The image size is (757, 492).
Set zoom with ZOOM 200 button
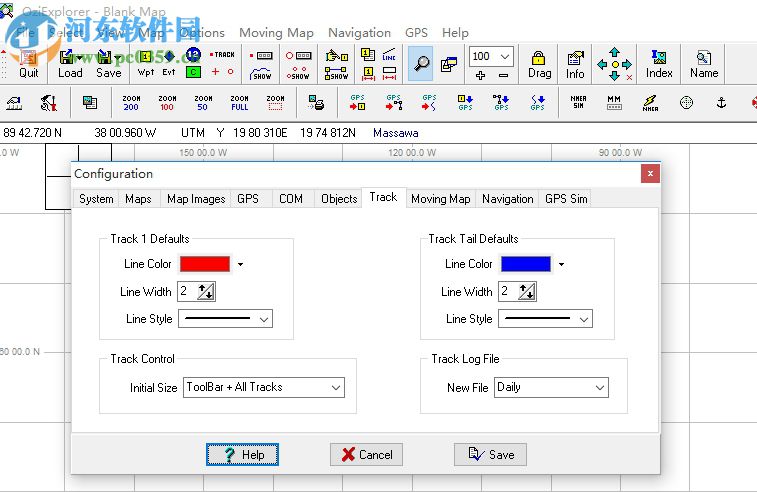pos(131,102)
